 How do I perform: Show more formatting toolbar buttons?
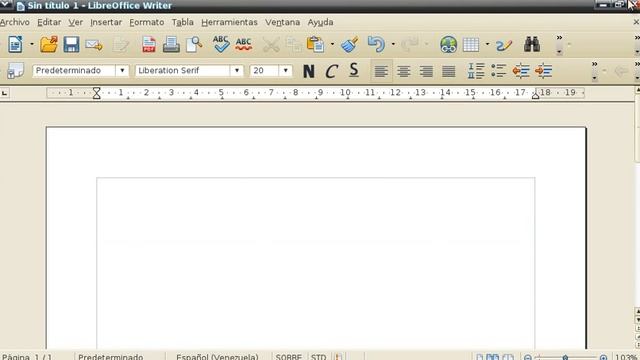[x=594, y=71]
